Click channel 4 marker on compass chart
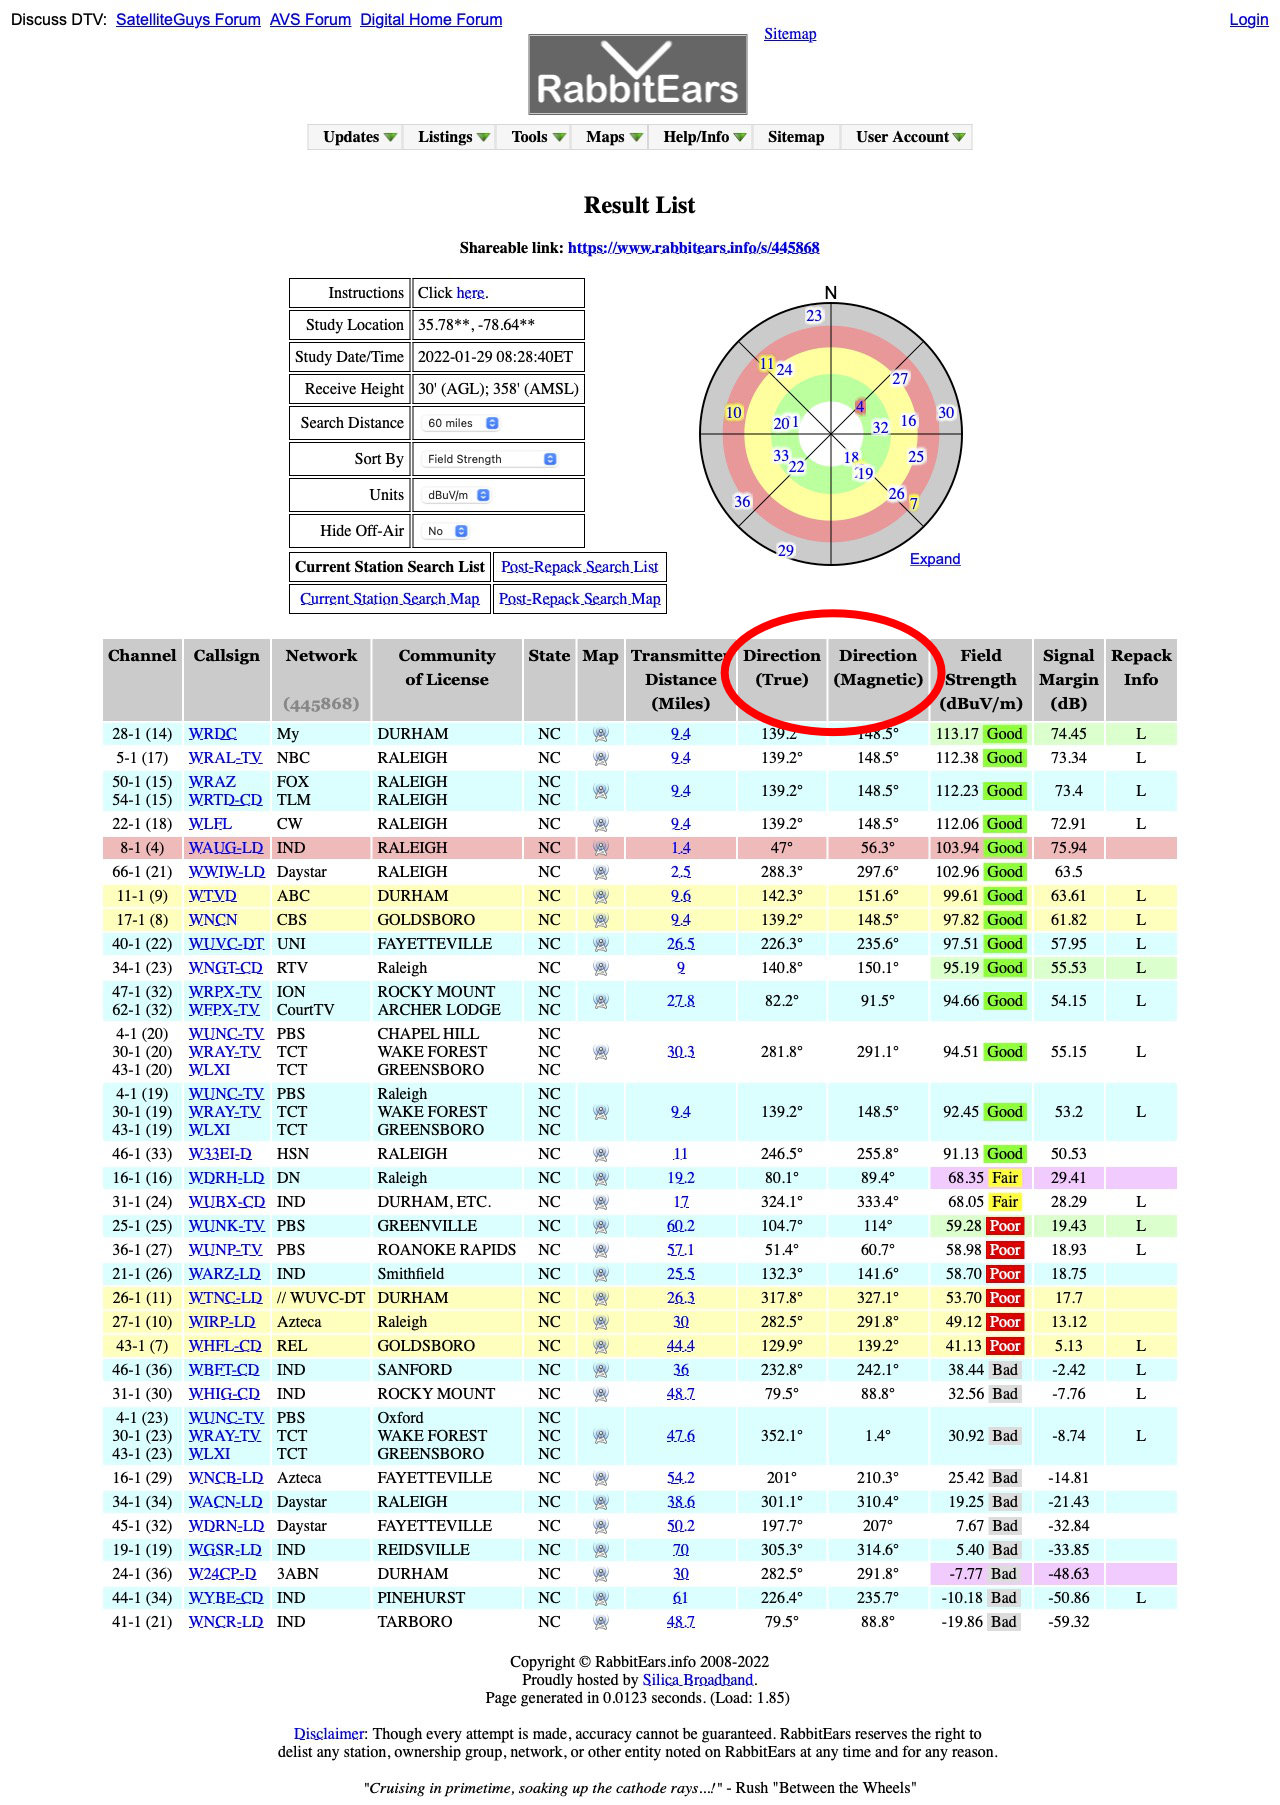 (859, 406)
